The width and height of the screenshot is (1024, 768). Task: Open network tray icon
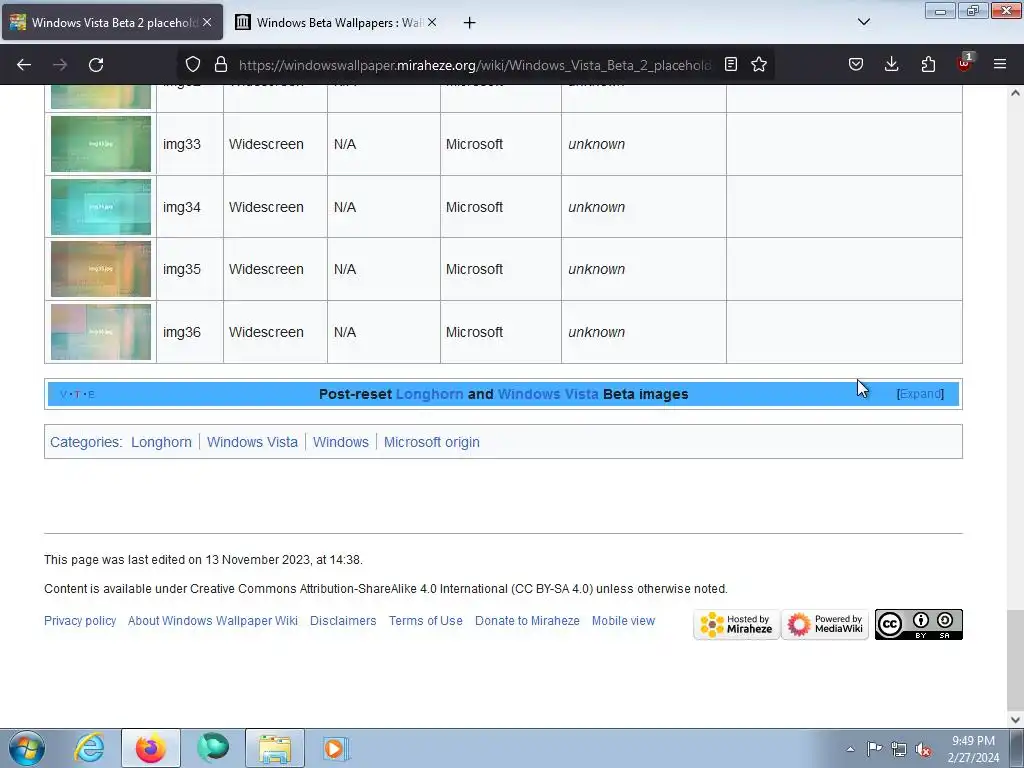(x=899, y=749)
